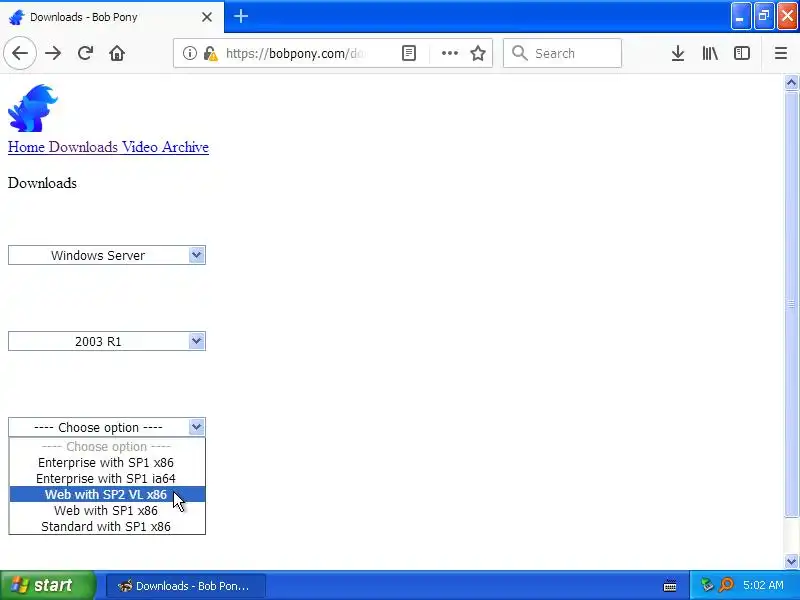The width and height of the screenshot is (800, 600).
Task: Click the vertical scrollbar thumb
Action: pyautogui.click(x=791, y=304)
